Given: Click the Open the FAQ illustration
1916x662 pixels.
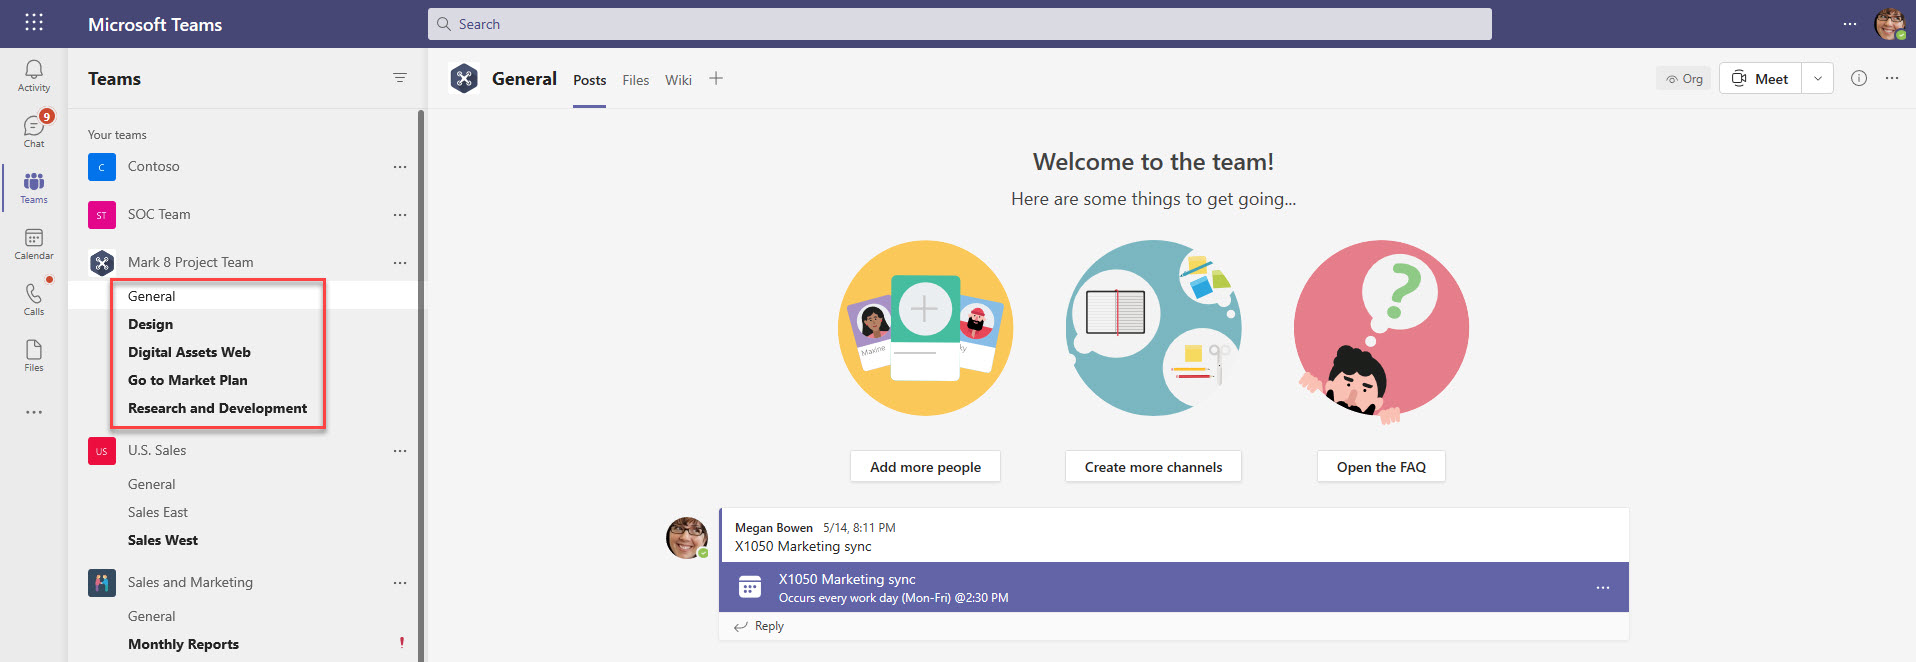Looking at the screenshot, I should click(1381, 332).
